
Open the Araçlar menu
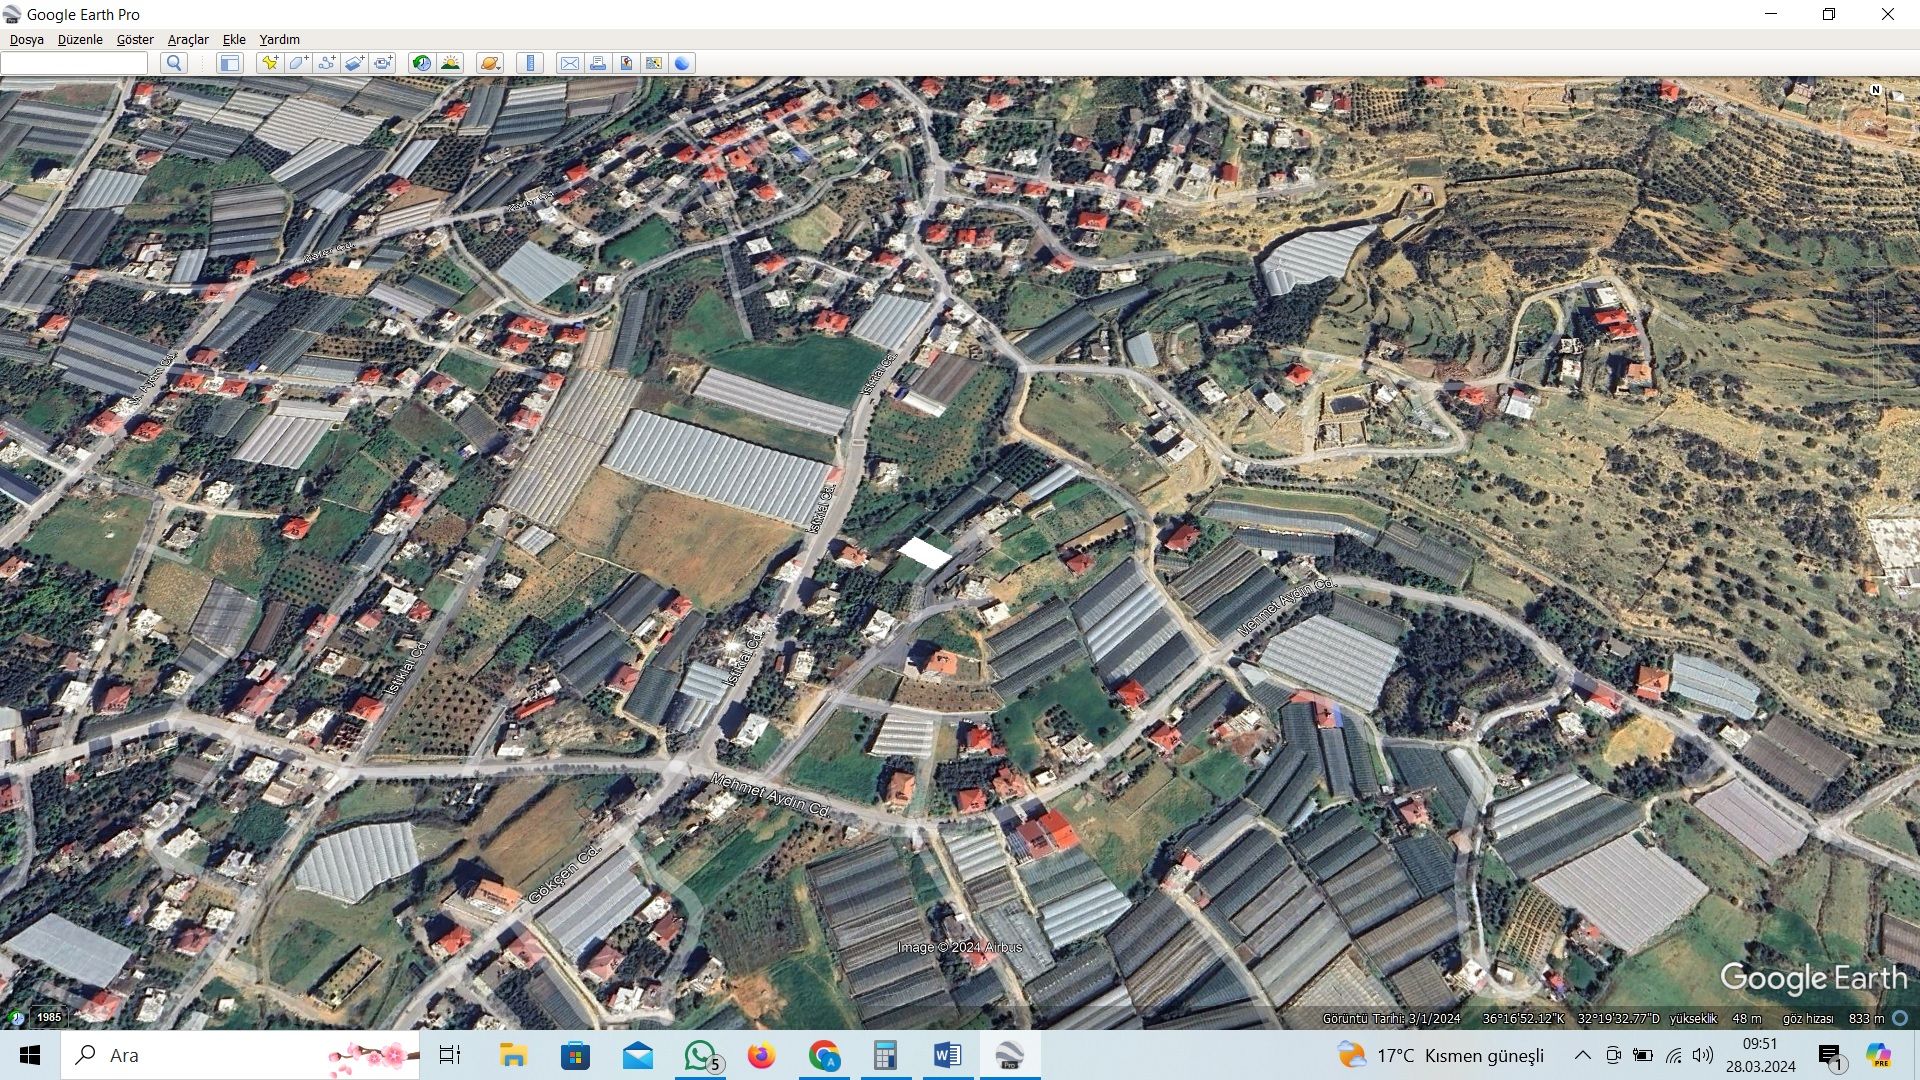point(187,40)
